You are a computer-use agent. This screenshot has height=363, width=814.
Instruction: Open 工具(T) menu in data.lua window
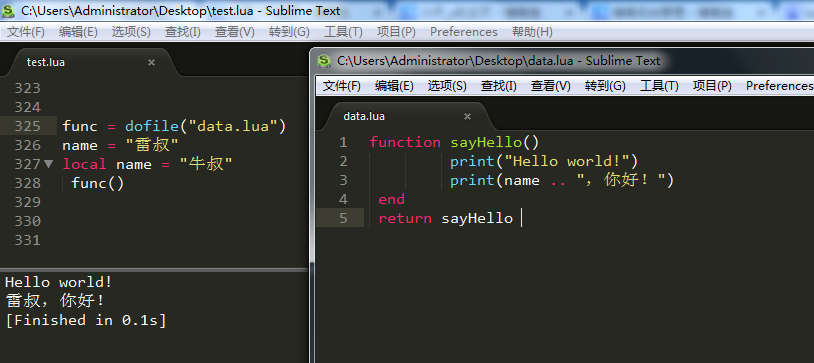point(659,86)
